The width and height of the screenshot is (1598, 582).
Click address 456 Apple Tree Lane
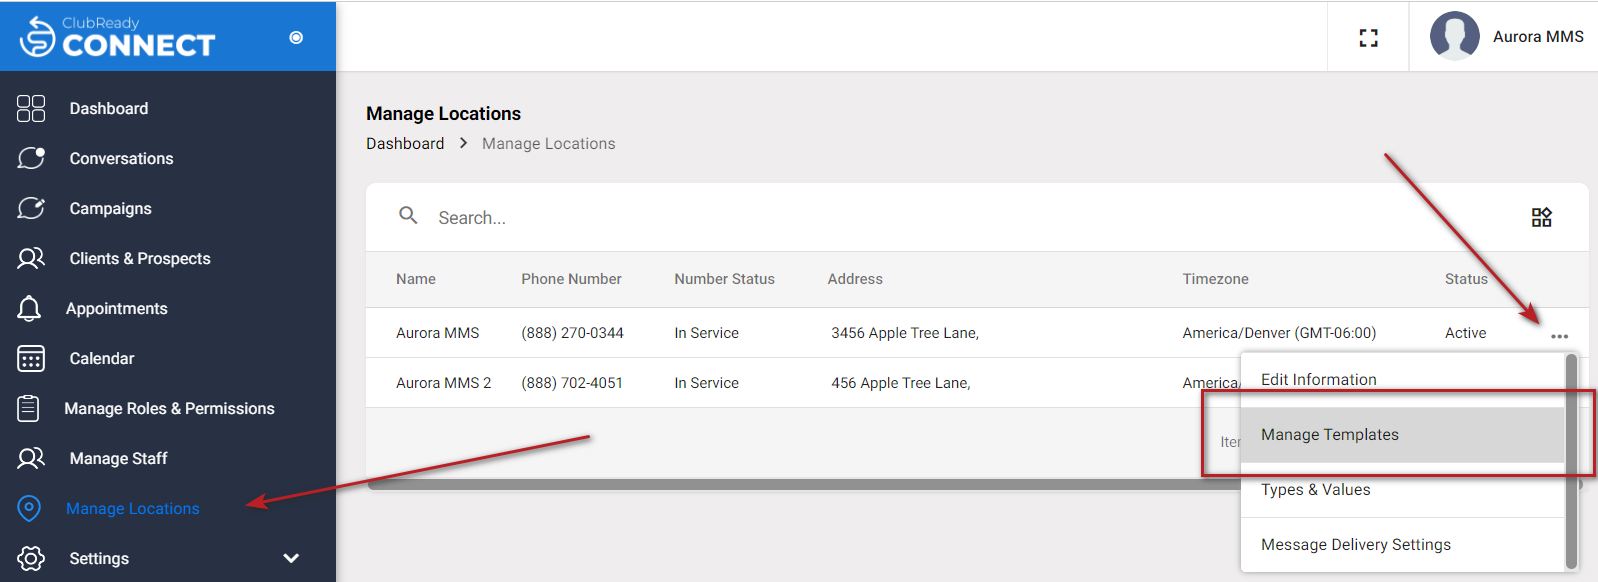901,383
